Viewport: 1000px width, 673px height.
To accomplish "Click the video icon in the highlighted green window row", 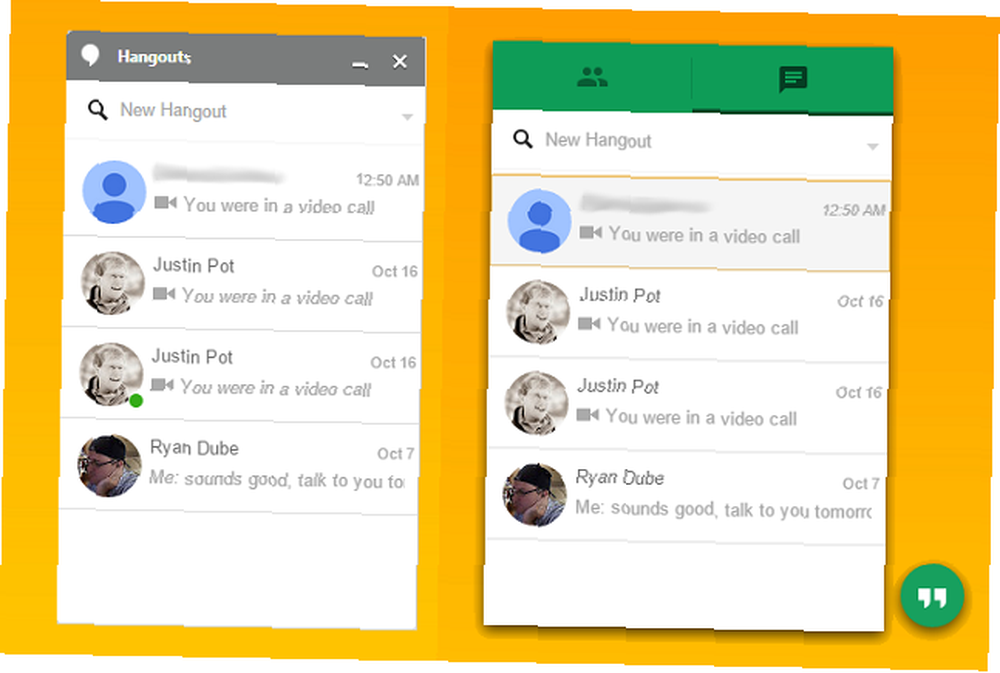I will (x=590, y=232).
